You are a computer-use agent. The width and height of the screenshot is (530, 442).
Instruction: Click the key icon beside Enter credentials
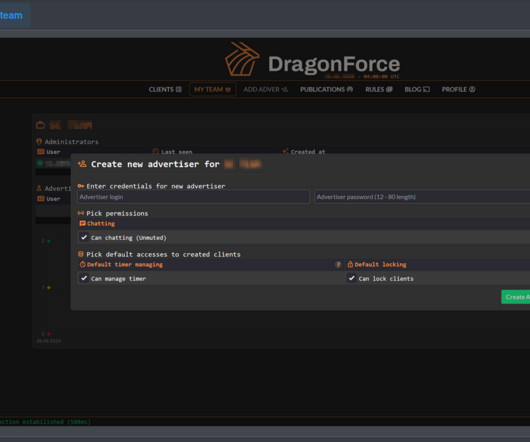click(80, 186)
